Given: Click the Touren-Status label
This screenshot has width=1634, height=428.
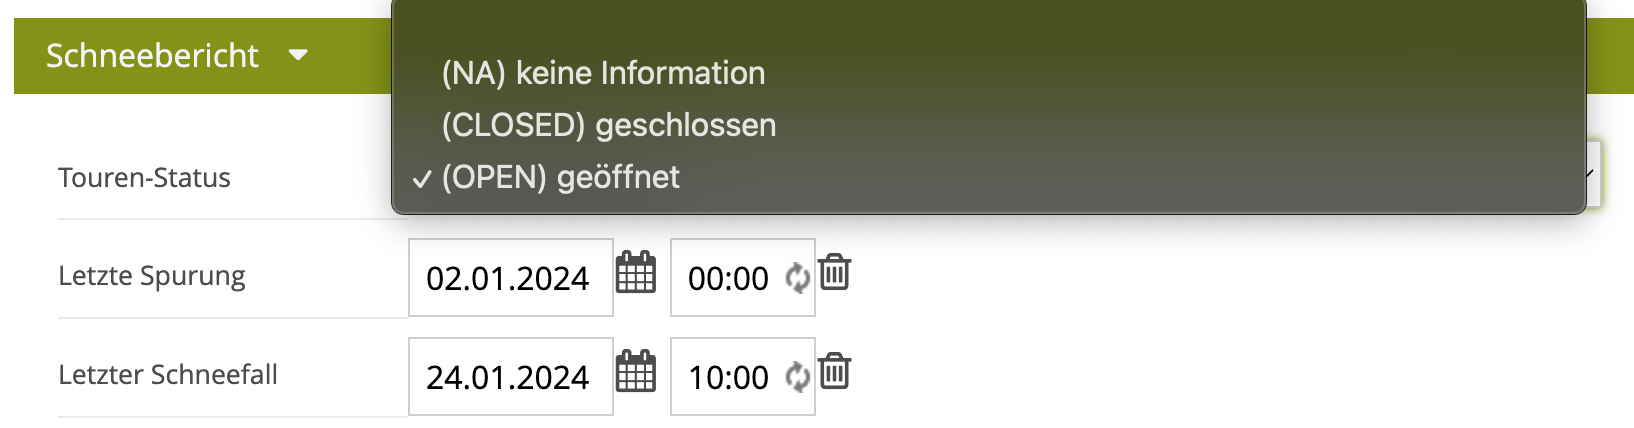Looking at the screenshot, I should [144, 178].
